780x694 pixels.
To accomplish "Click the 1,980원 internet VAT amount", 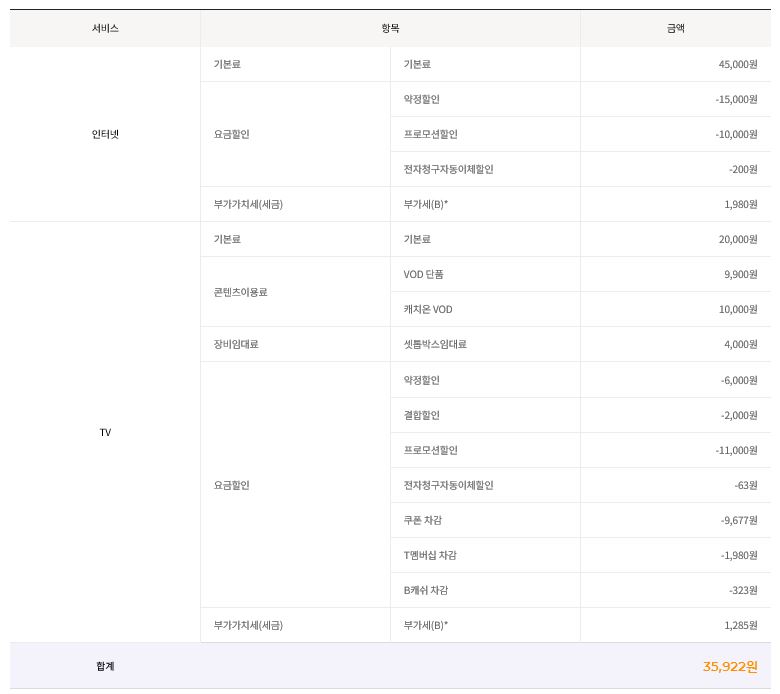I will coord(741,204).
